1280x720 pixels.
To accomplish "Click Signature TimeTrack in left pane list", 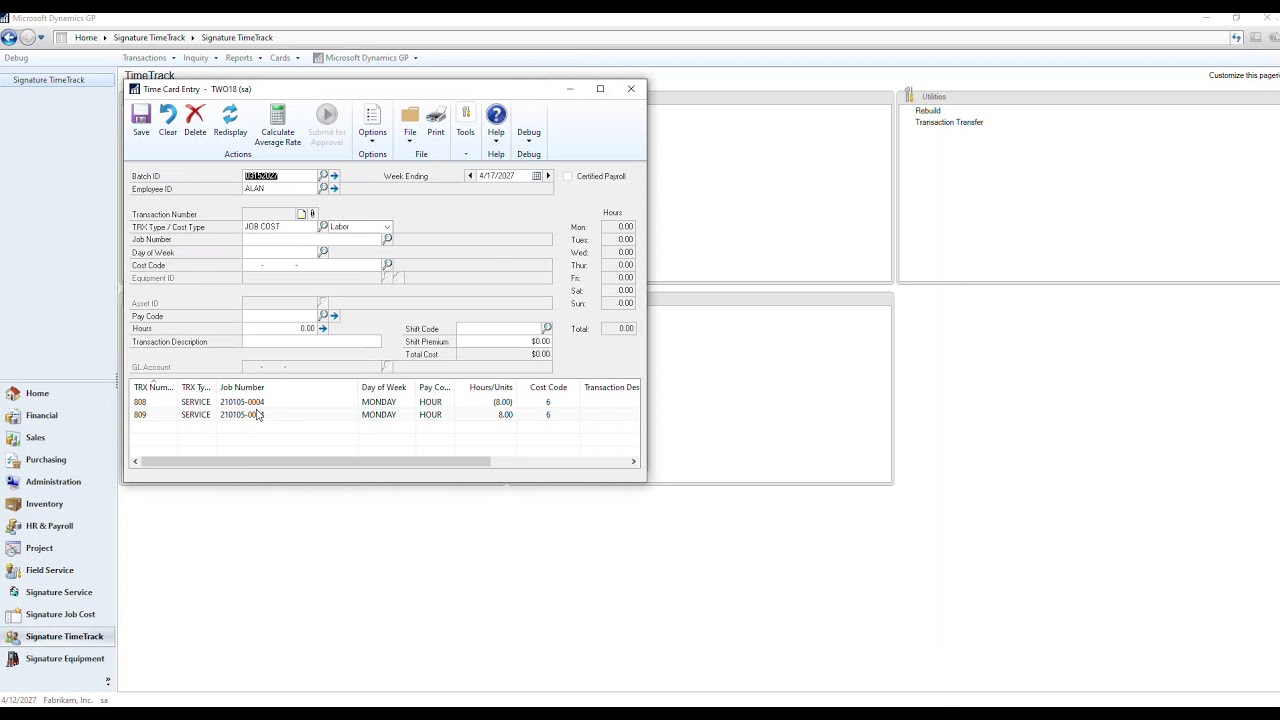I will [x=49, y=80].
